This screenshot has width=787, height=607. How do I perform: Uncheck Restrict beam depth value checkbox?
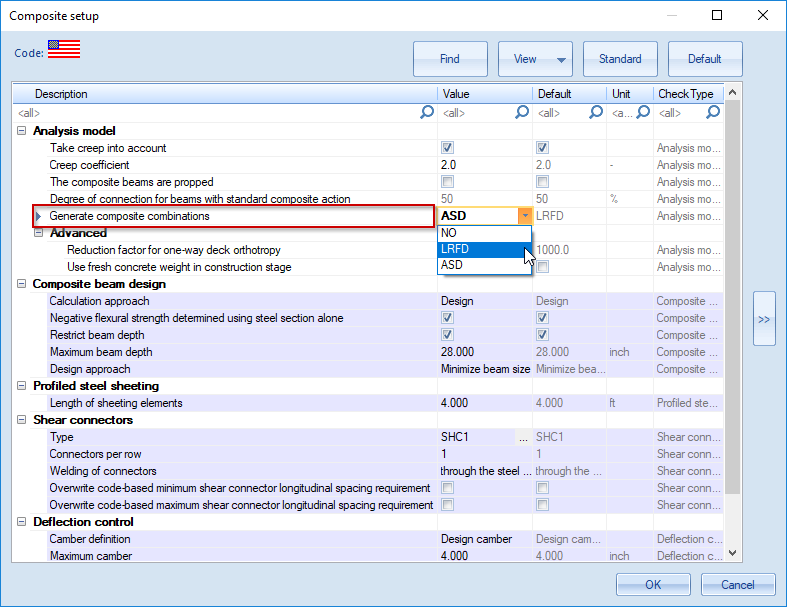click(447, 335)
